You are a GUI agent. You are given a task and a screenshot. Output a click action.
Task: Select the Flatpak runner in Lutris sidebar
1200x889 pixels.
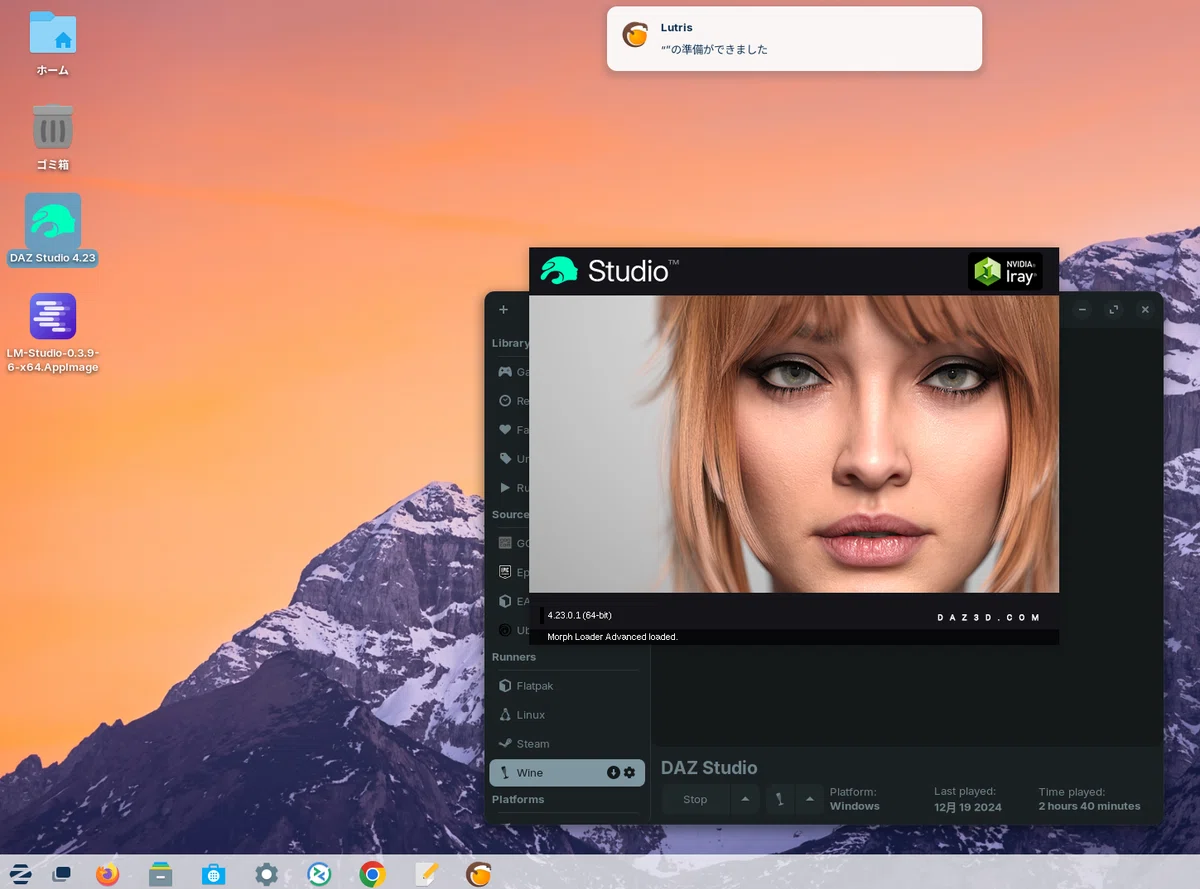567,686
